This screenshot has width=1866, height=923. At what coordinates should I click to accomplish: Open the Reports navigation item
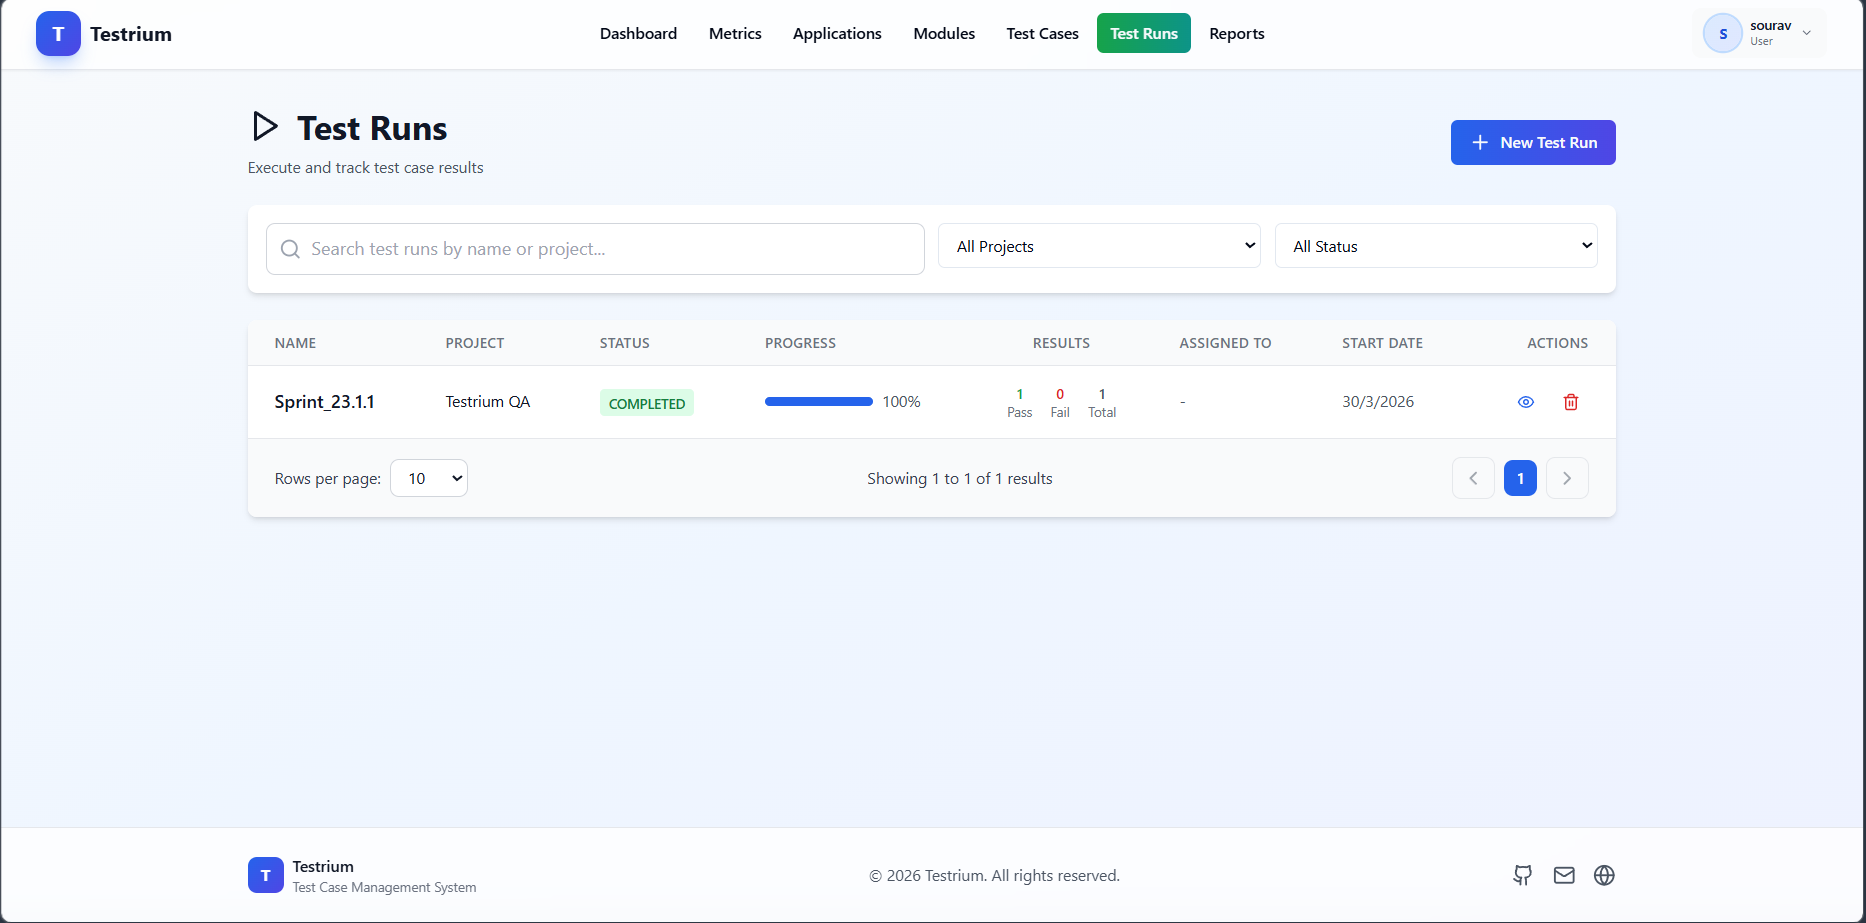pos(1236,34)
